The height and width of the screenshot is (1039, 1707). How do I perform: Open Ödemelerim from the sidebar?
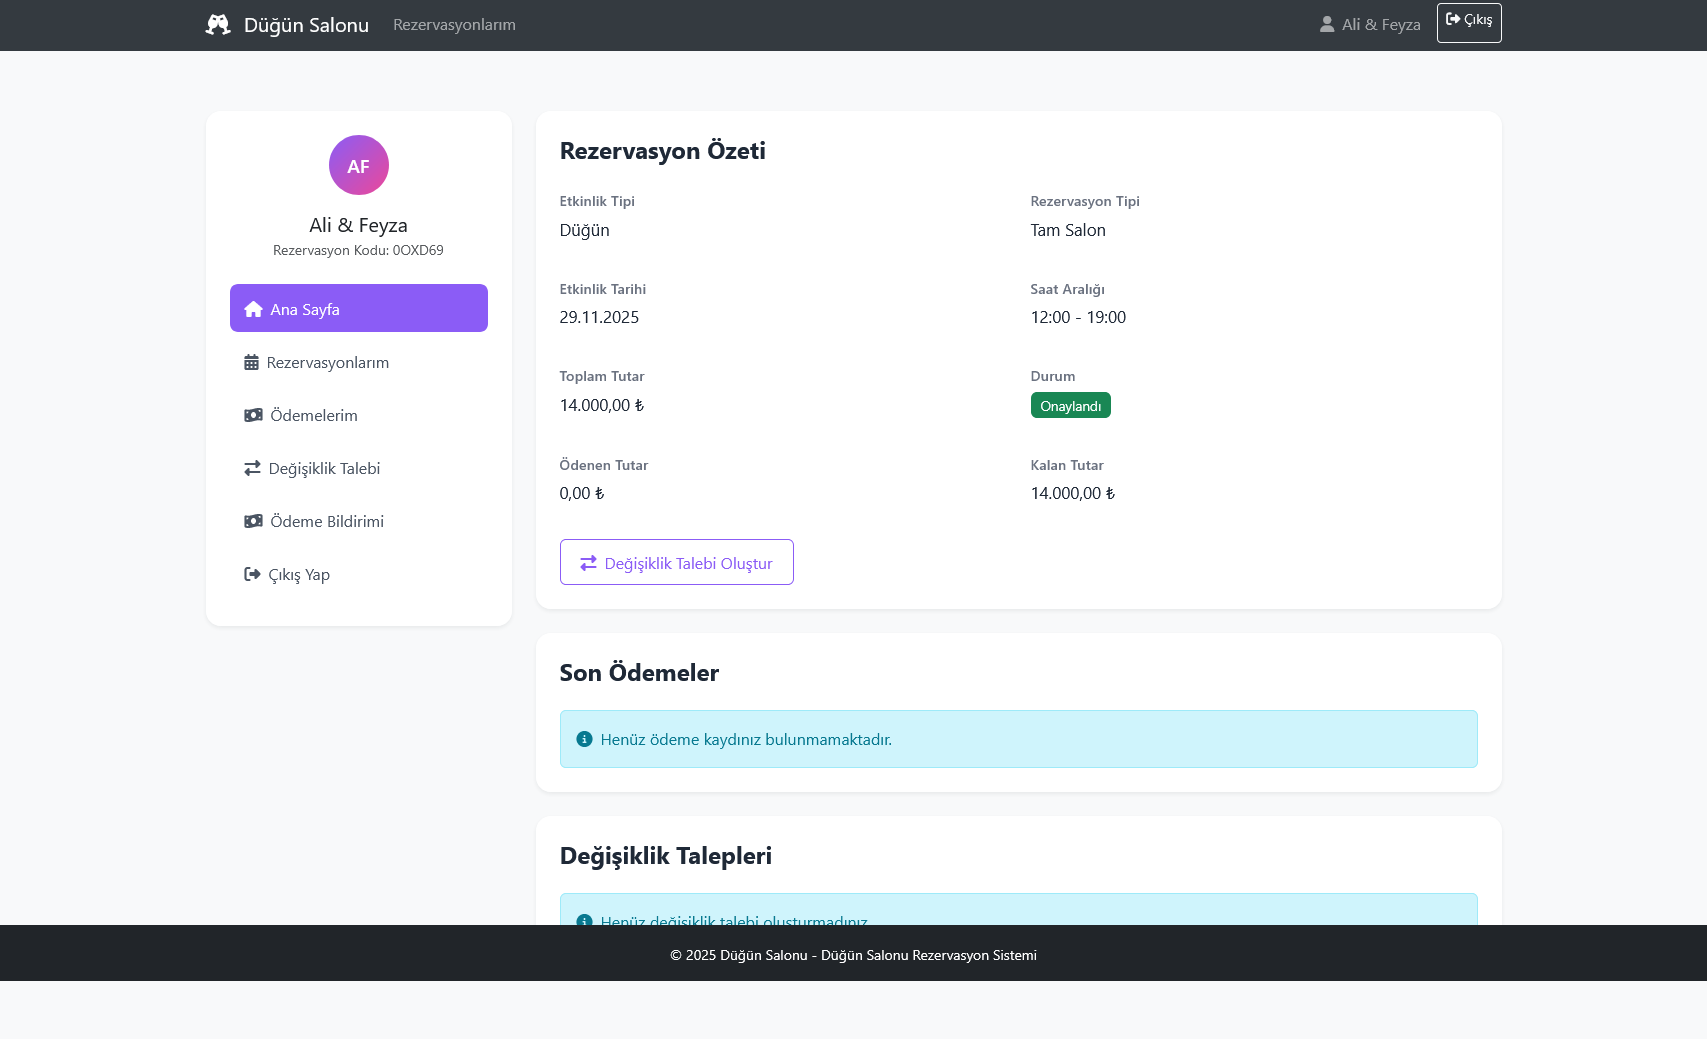click(314, 415)
